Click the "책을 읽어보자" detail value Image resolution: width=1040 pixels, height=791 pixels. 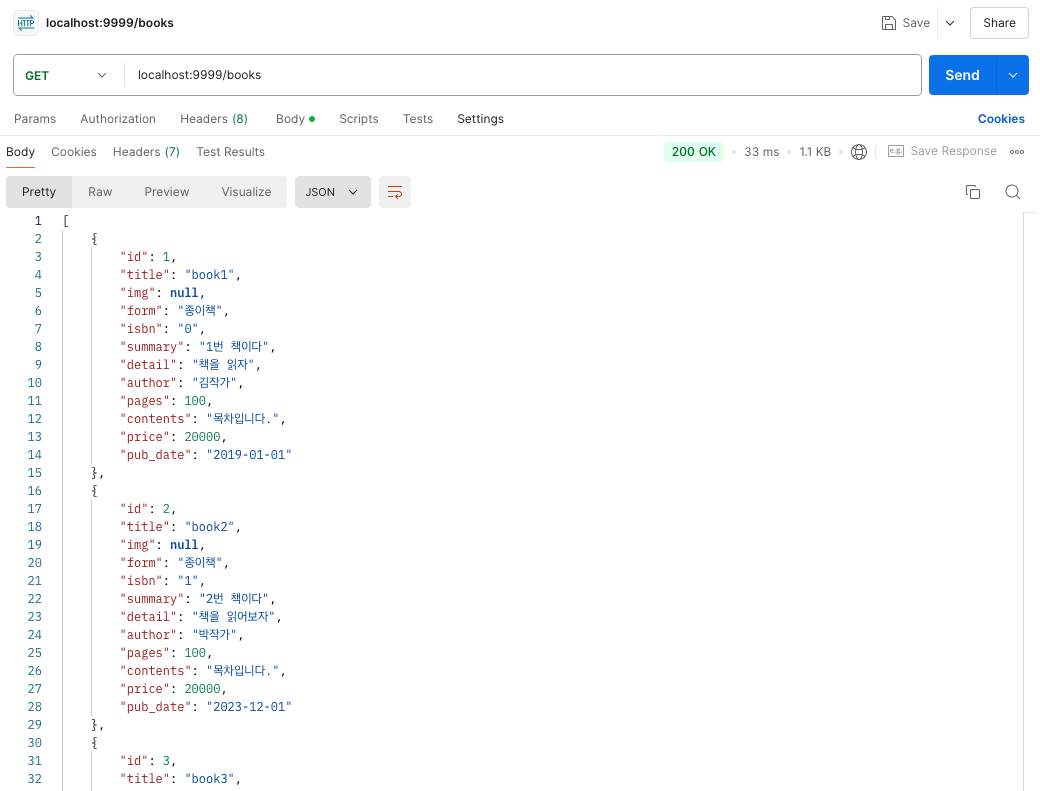click(233, 617)
